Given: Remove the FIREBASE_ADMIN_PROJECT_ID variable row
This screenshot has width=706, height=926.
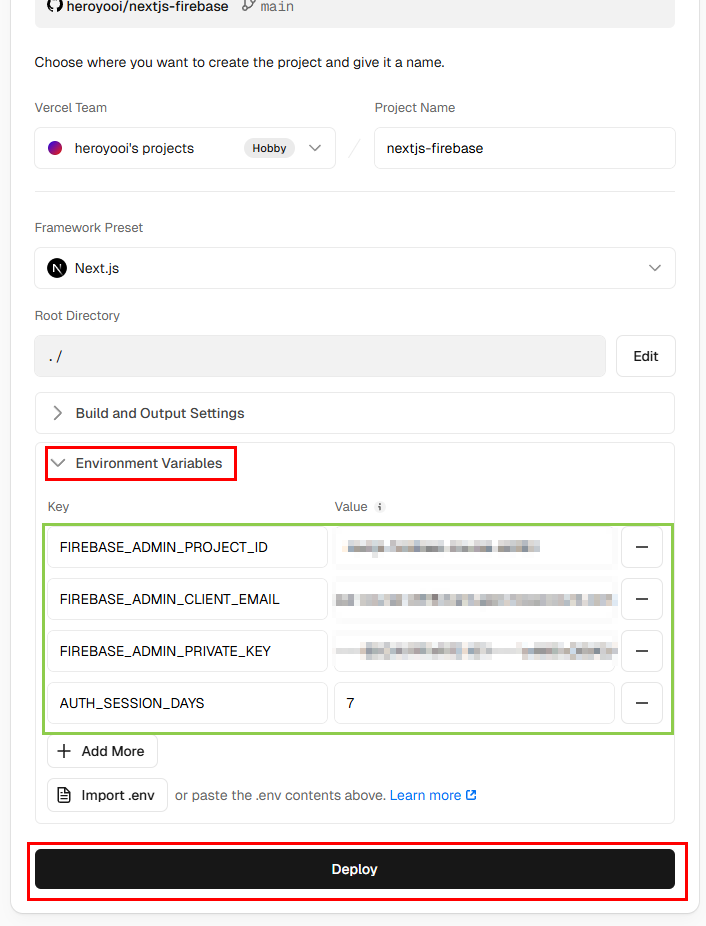Looking at the screenshot, I should tap(642, 547).
